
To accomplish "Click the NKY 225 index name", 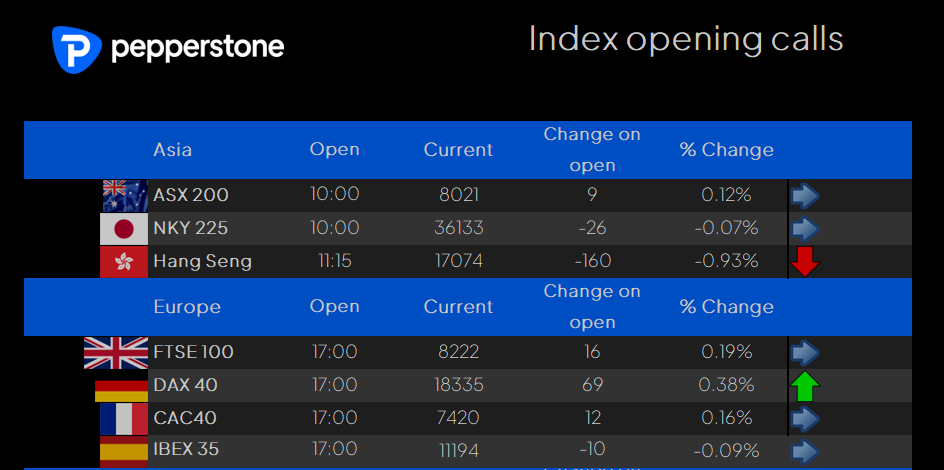I will coord(191,229).
